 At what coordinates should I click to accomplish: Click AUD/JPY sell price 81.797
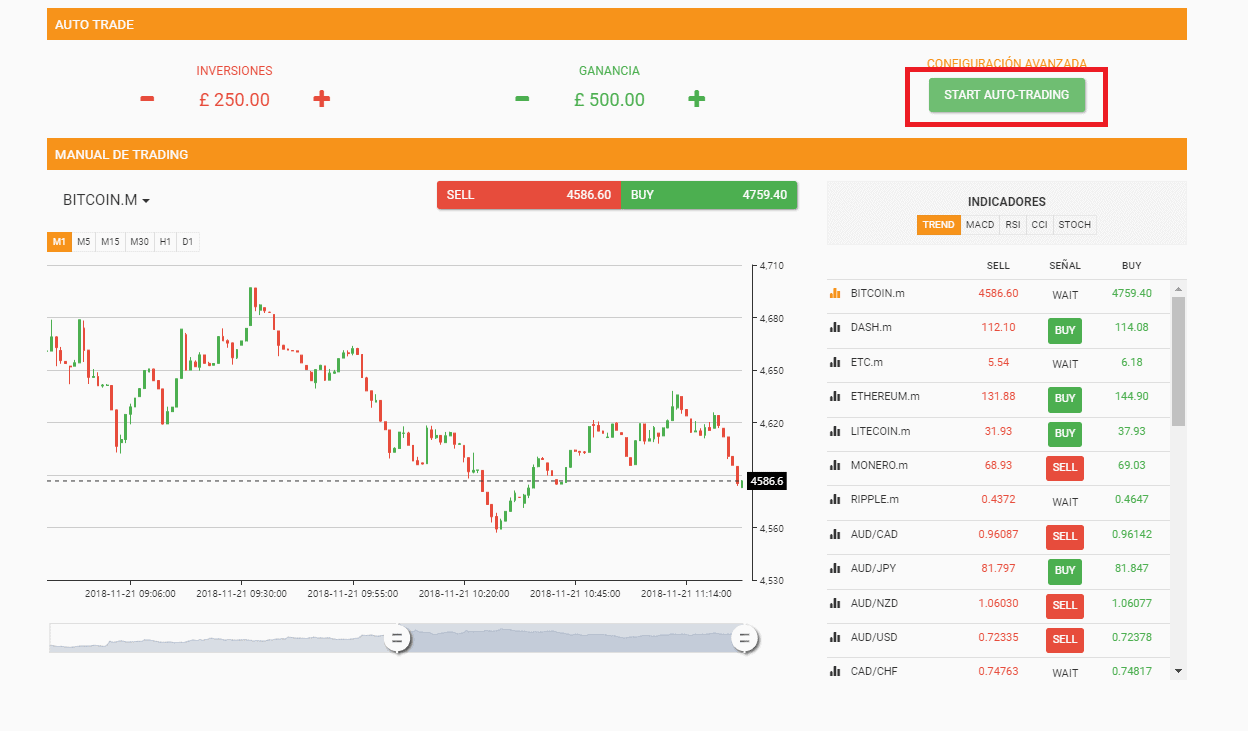pyautogui.click(x=998, y=569)
